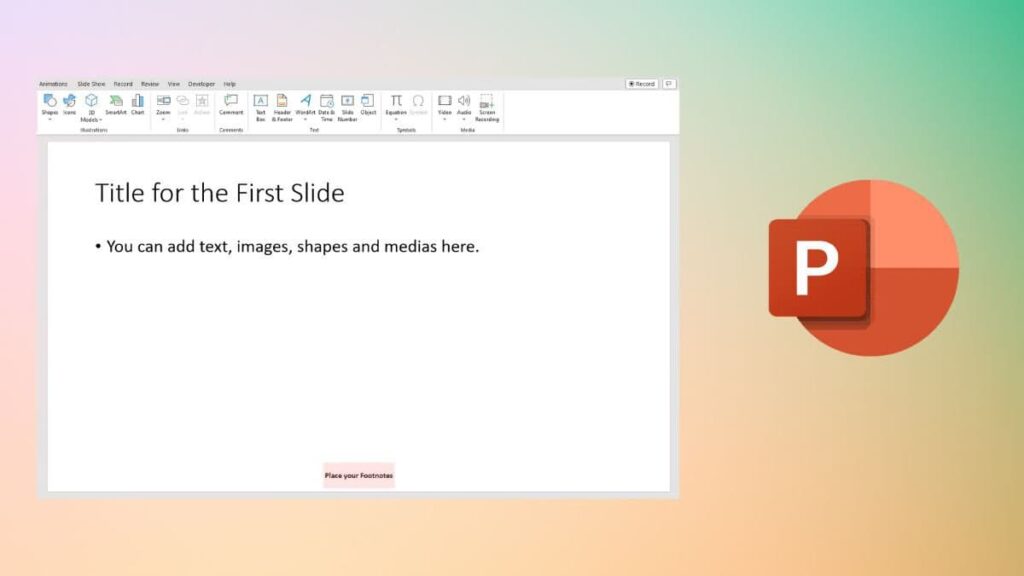Switch to the Animations tab

coord(53,84)
